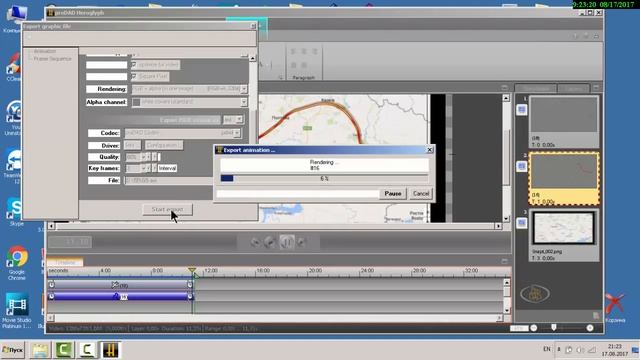The width and height of the screenshot is (640, 360).
Task: Click the zoom-out minus button
Action: (533, 328)
